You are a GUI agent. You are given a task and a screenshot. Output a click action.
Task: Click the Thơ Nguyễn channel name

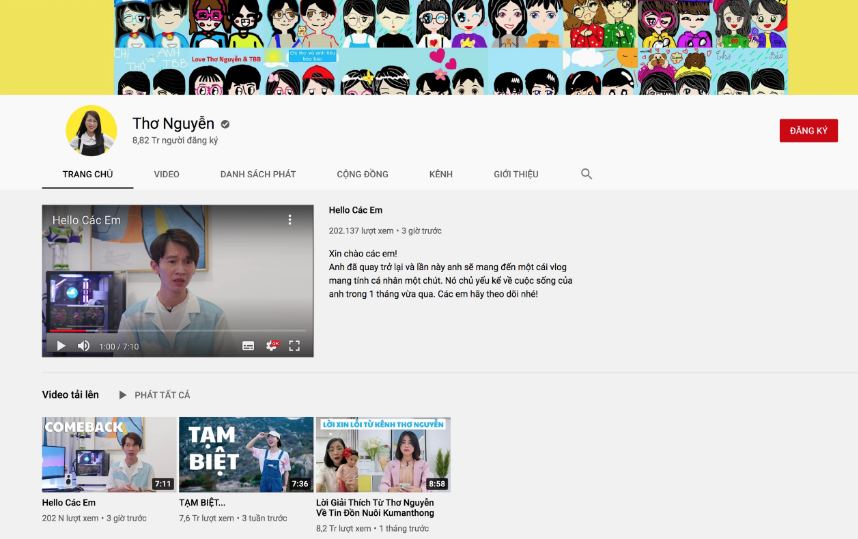173,124
